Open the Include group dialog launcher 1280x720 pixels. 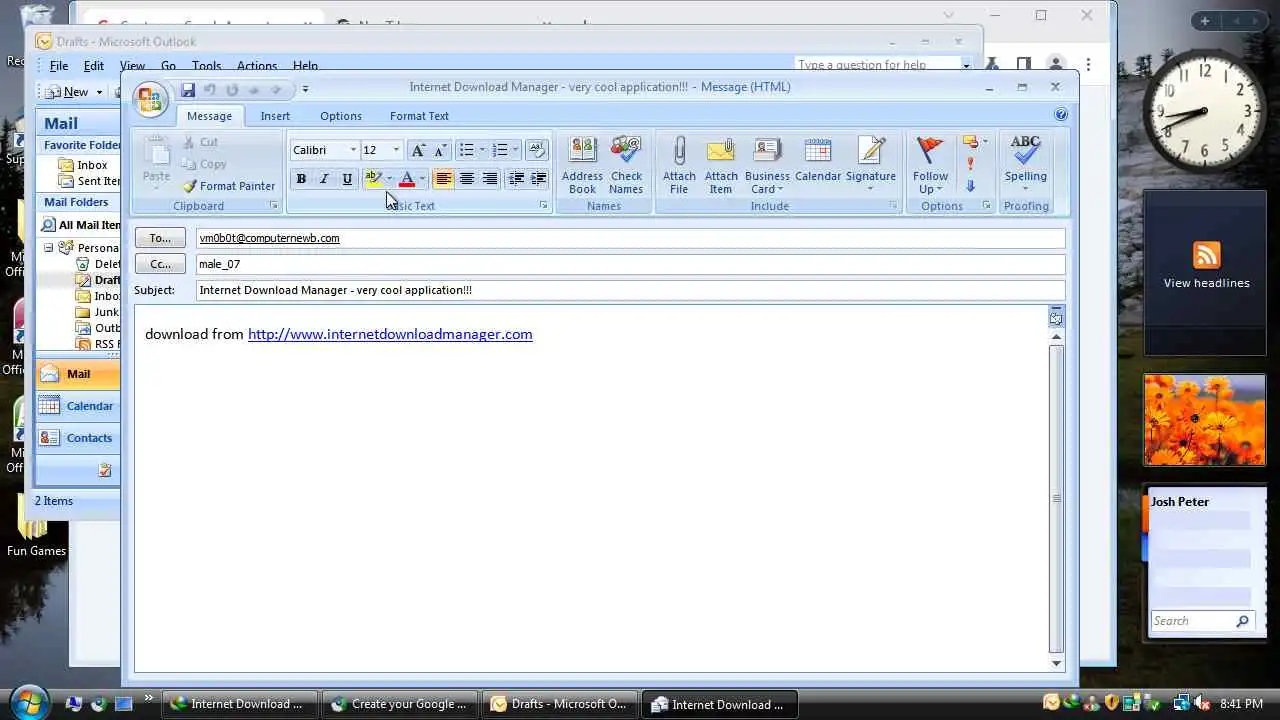point(894,206)
